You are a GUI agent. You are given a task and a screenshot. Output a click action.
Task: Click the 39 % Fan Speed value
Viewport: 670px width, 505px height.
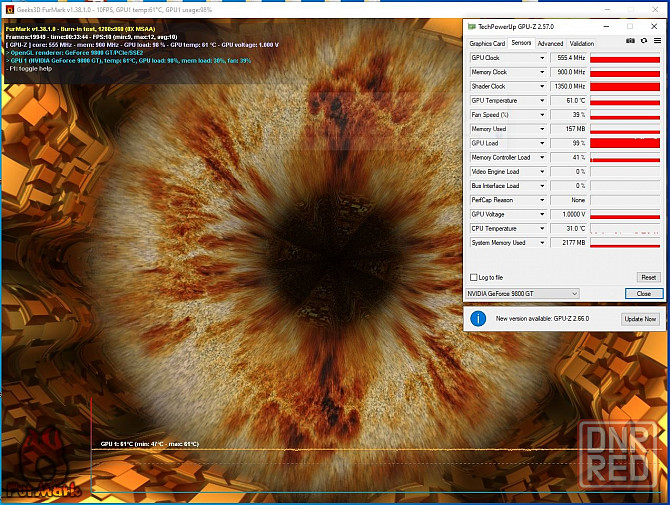click(569, 115)
